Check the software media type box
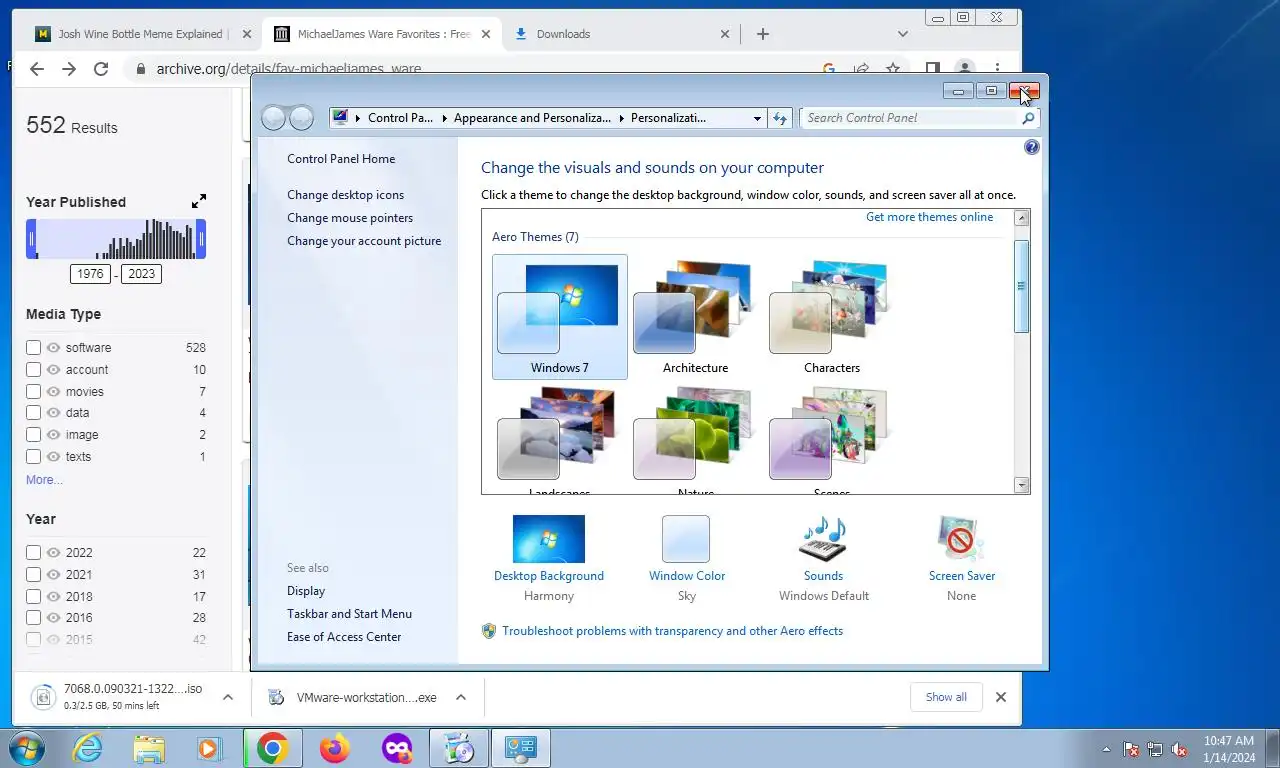Image resolution: width=1280 pixels, height=768 pixels. [x=33, y=348]
